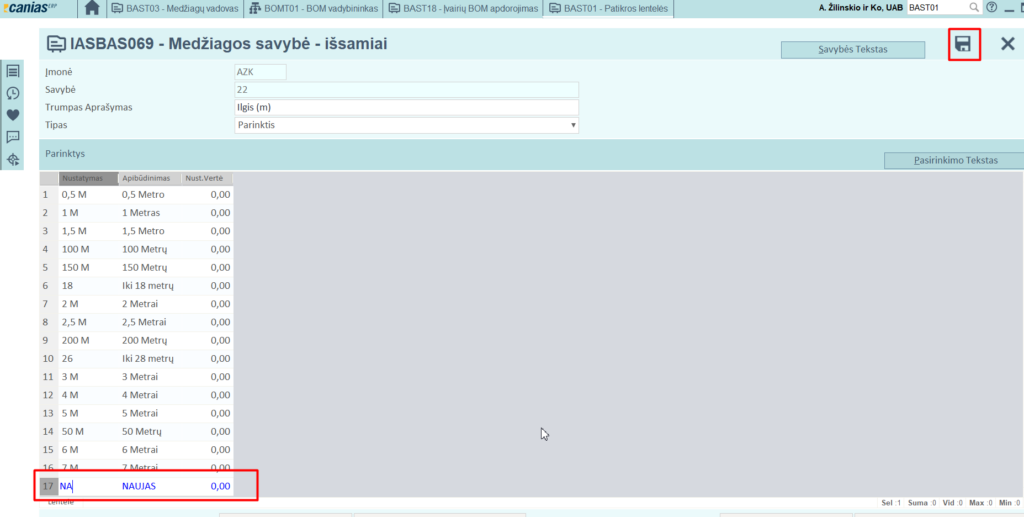Click the crosshair target sidebar icon
Screen dimensions: 1024x517
click(13, 159)
